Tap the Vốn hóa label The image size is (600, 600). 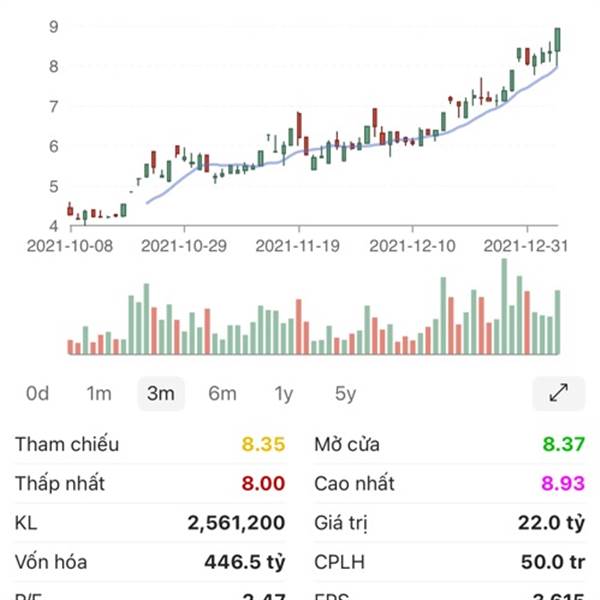[x=51, y=562]
